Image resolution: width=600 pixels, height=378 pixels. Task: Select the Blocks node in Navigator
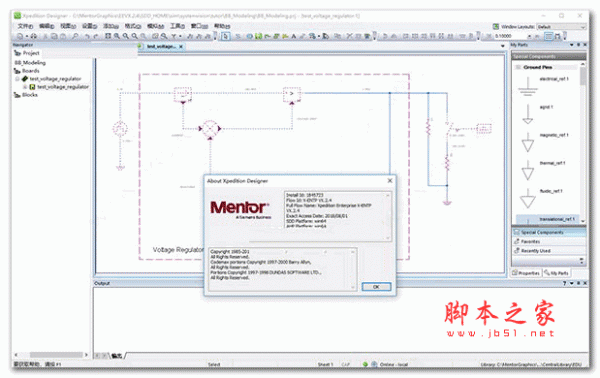26,95
